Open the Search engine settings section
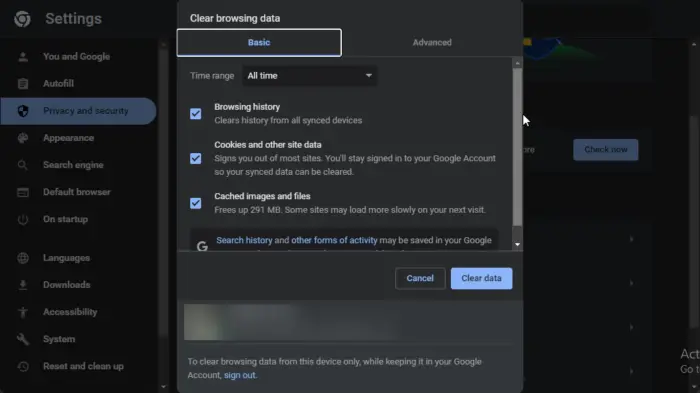 point(79,165)
